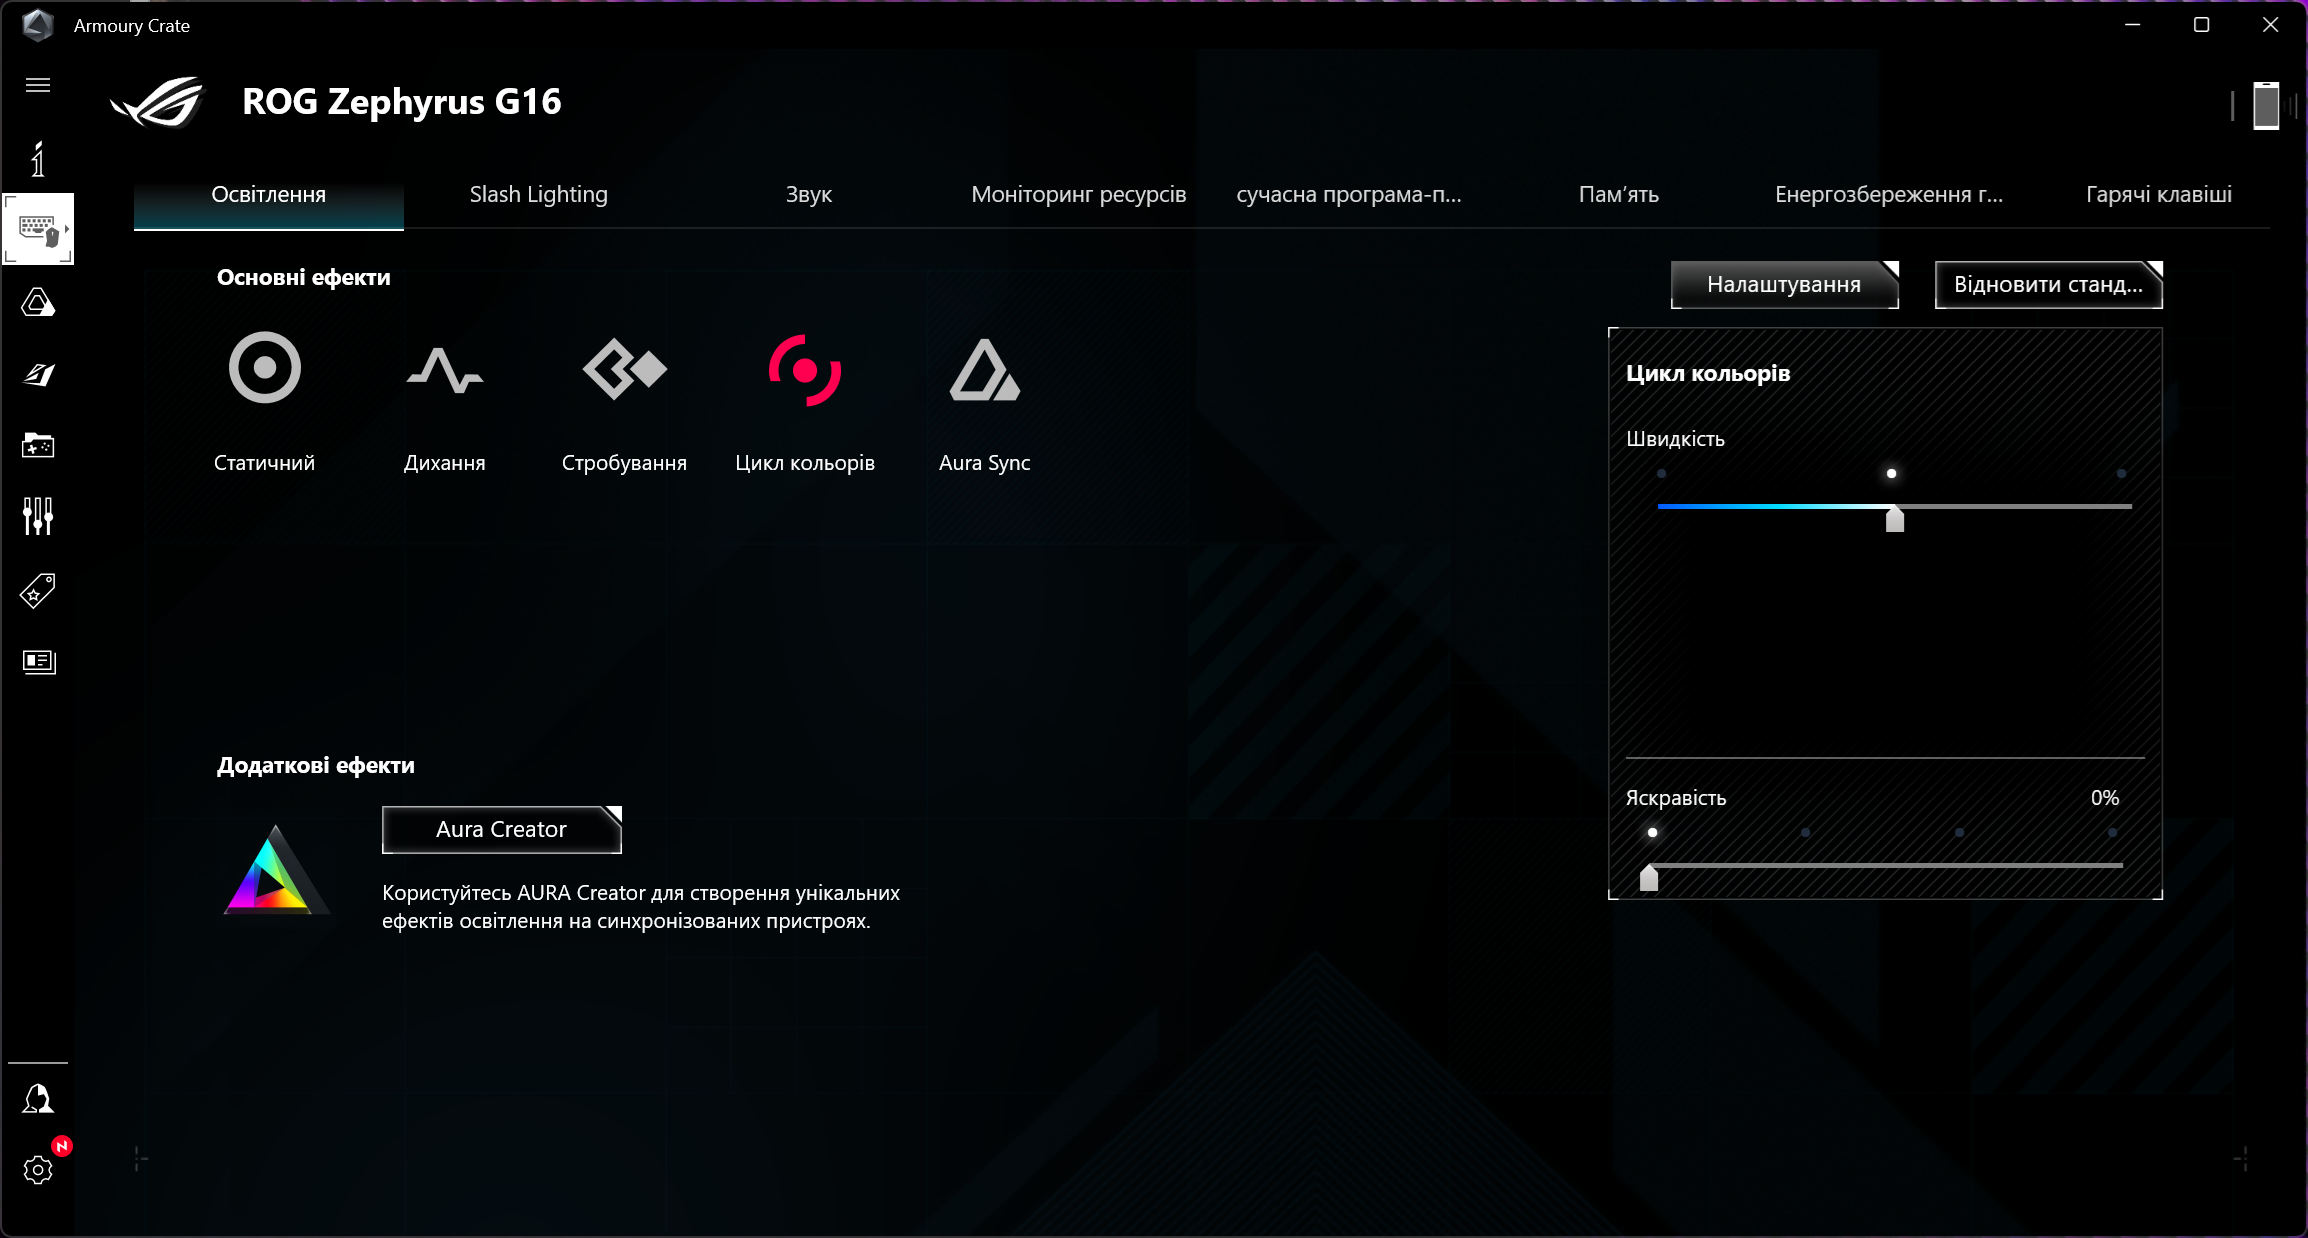Launch Aura Creator
Screen dimensions: 2308x1238
[x=501, y=829]
